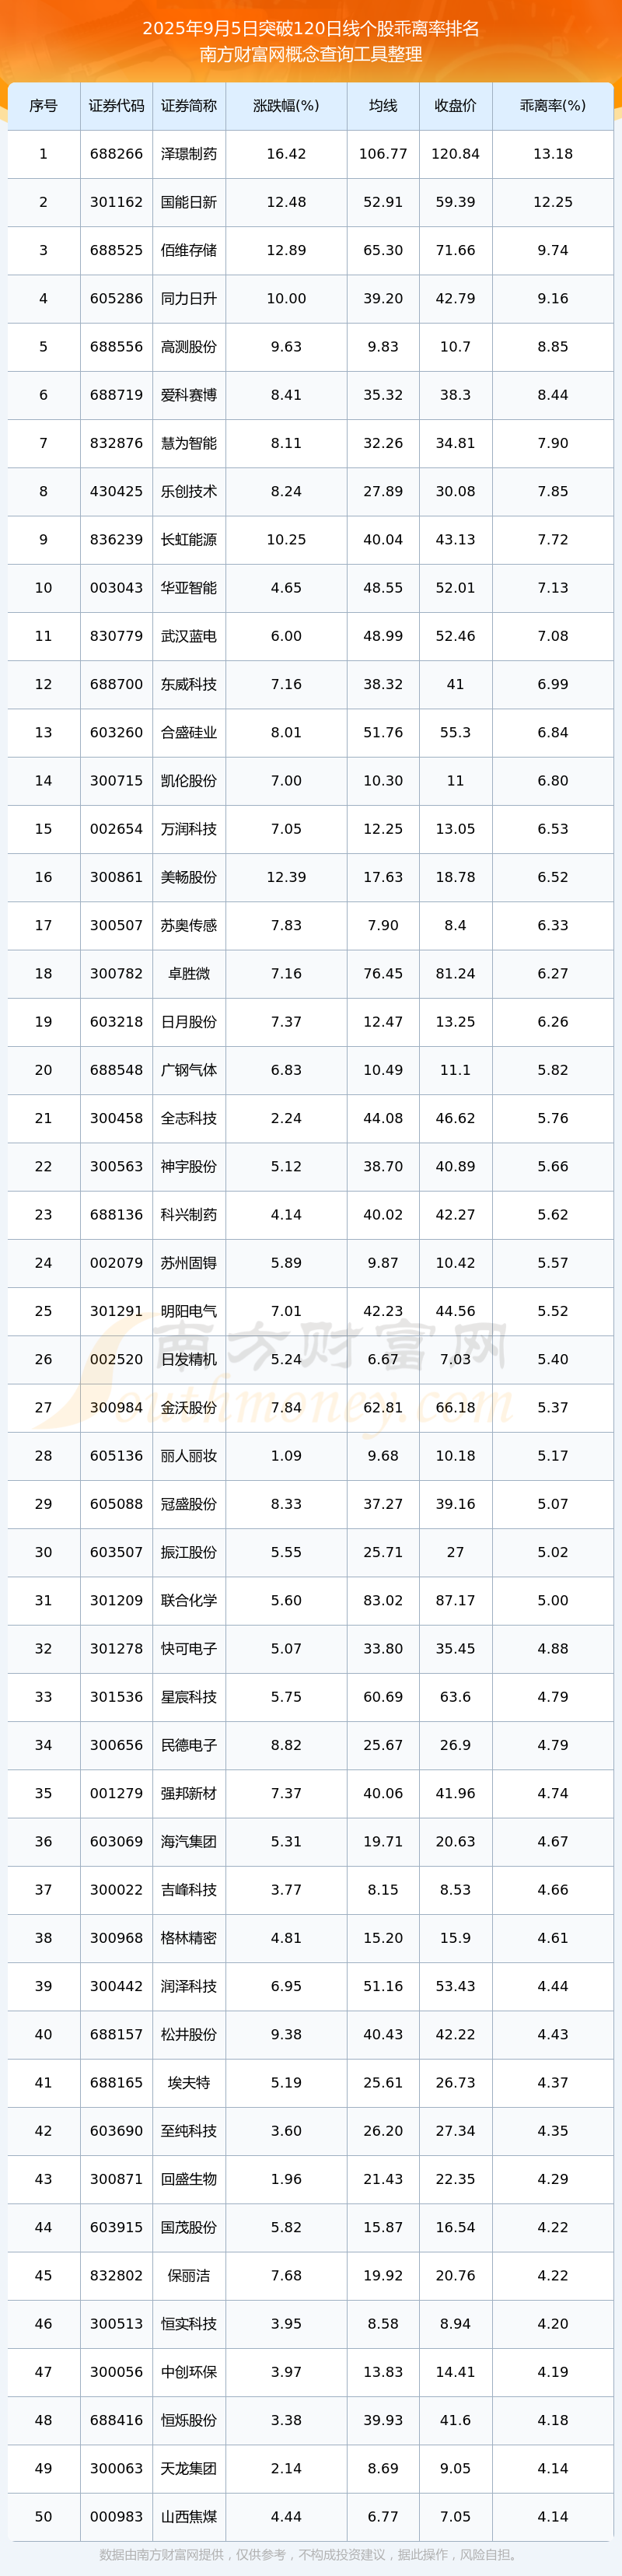Select stock name 埃夫特
This screenshot has height=2576, width=622.
pyautogui.click(x=189, y=2082)
